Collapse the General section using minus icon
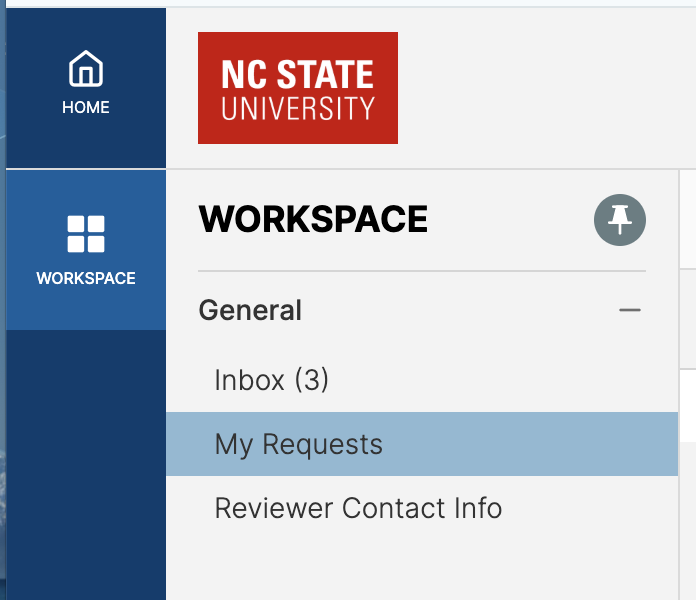 click(629, 310)
